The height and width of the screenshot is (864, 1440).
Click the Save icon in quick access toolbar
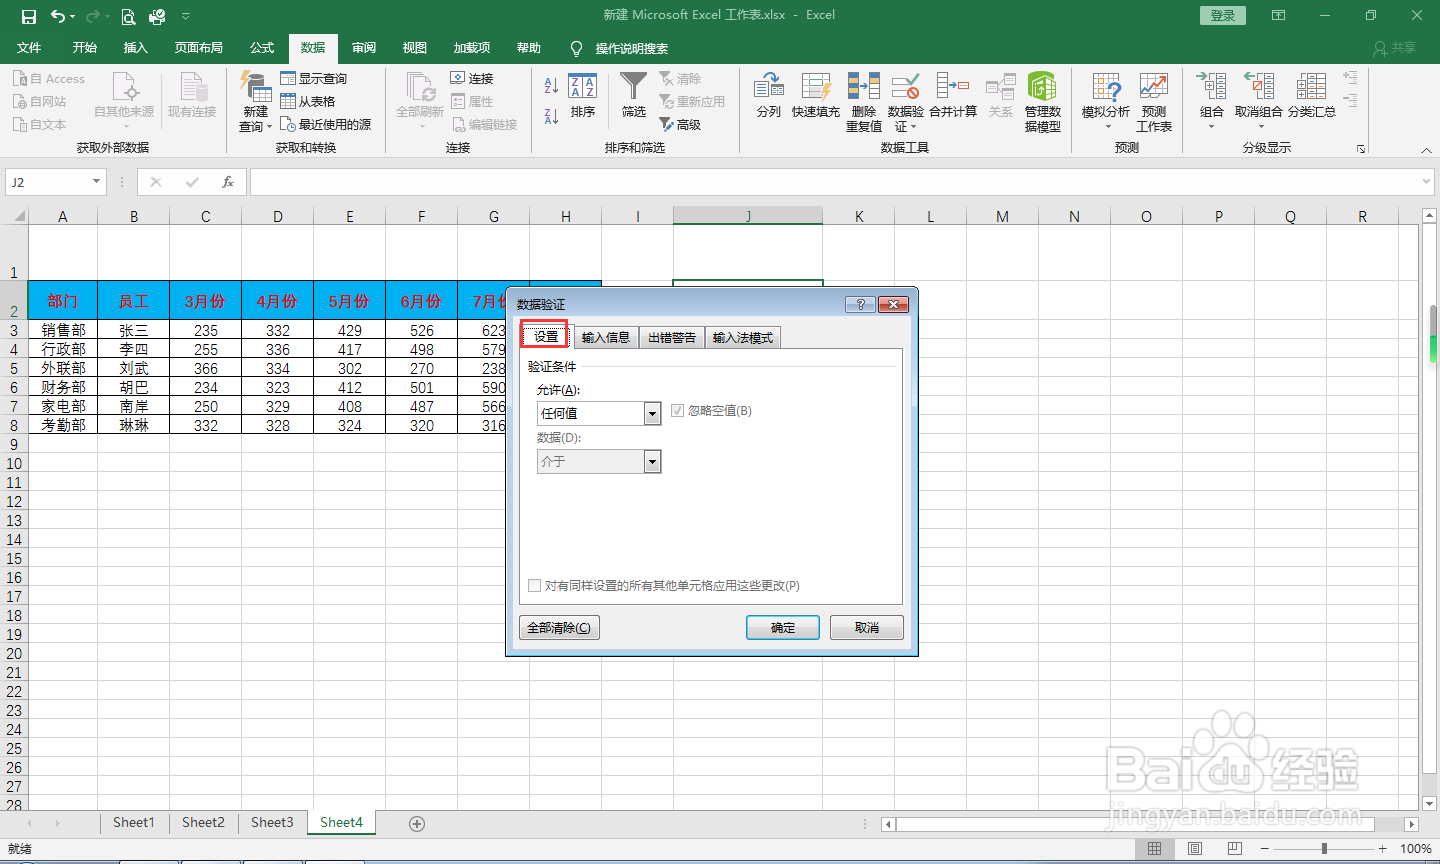pos(28,16)
